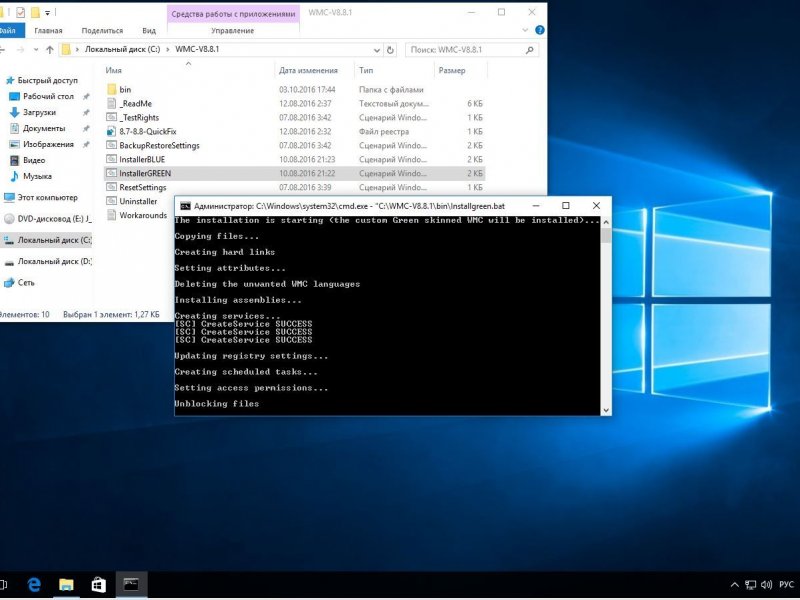
Task: Change input language РУС indicator
Action: pyautogui.click(x=786, y=585)
